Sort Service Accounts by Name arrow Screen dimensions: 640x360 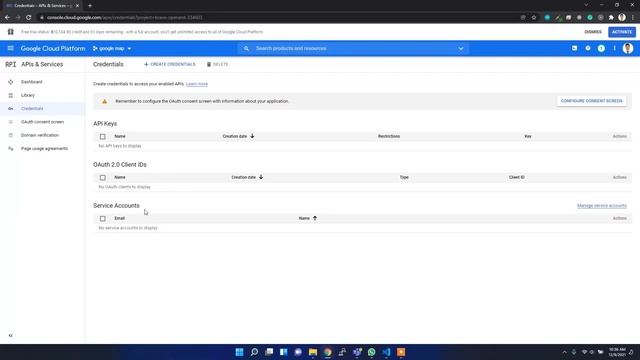pos(315,218)
